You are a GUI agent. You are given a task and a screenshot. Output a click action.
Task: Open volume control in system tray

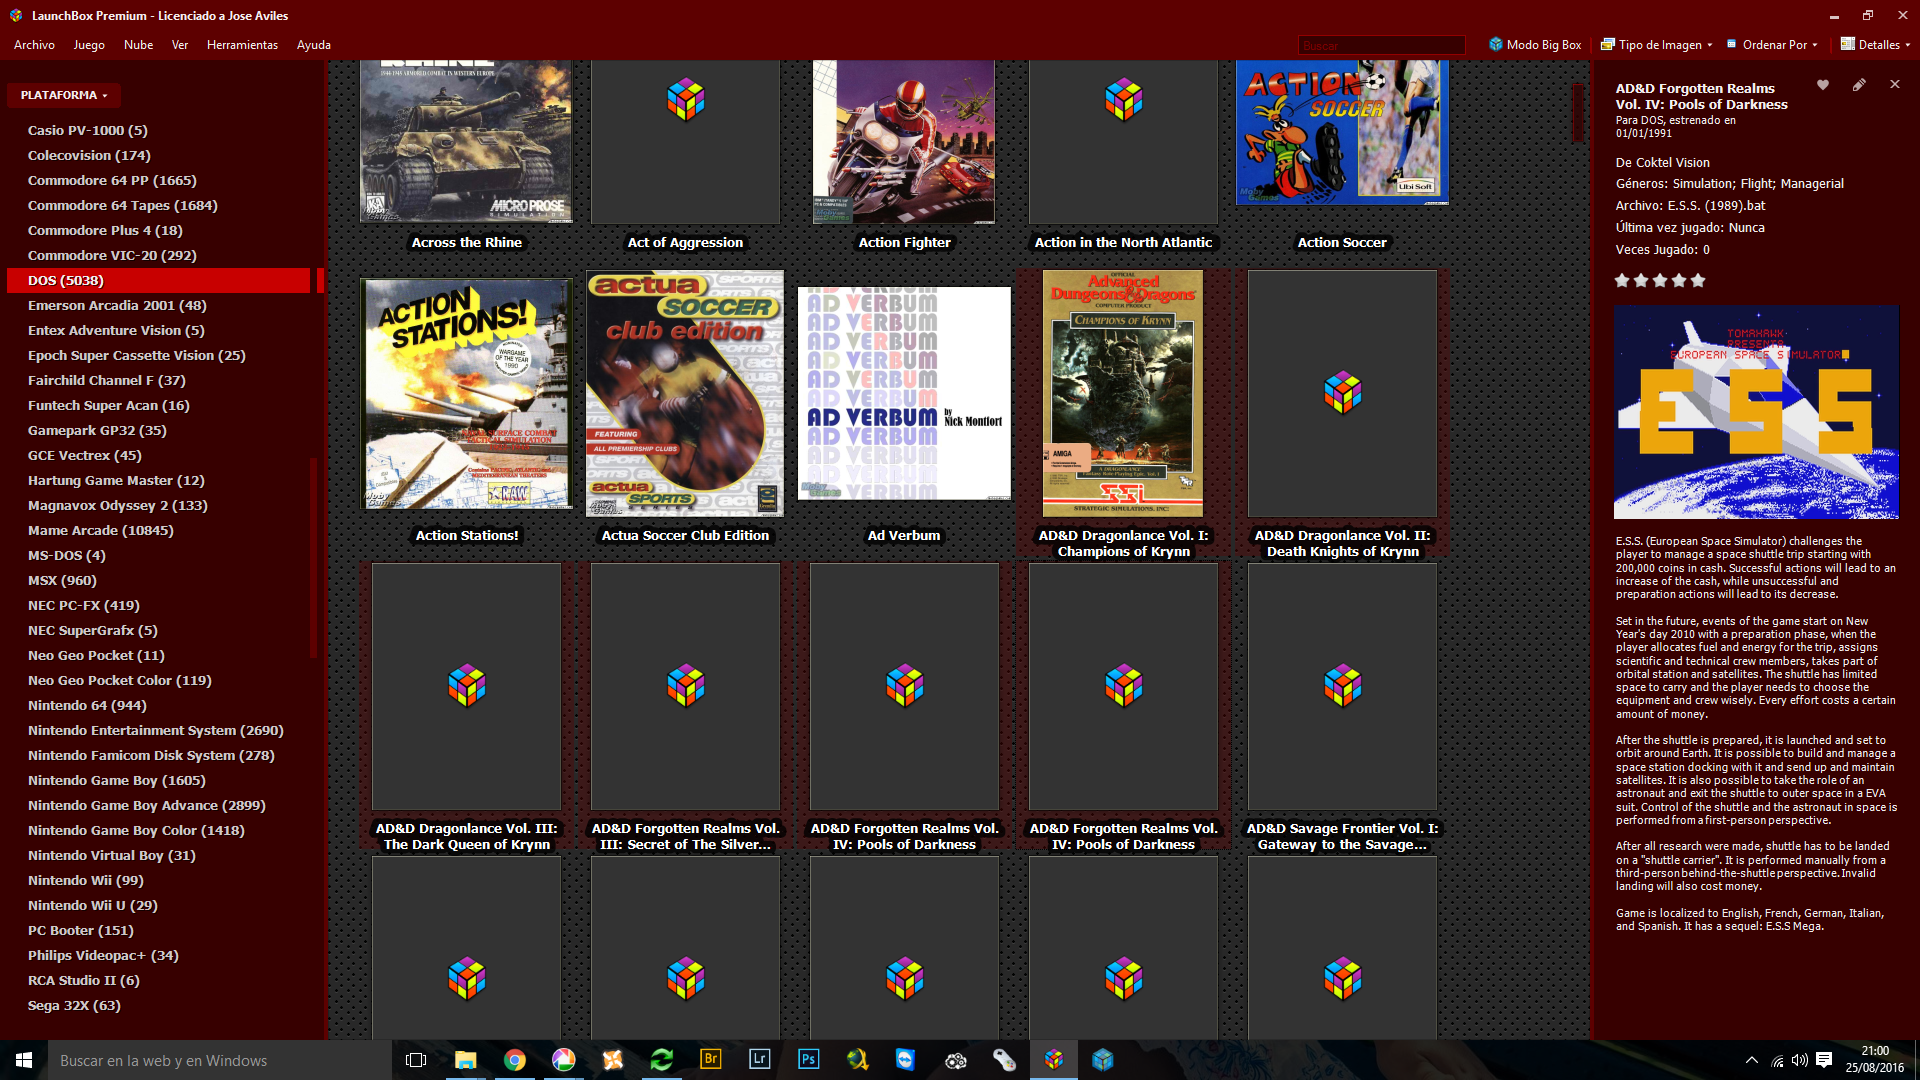(1799, 1060)
